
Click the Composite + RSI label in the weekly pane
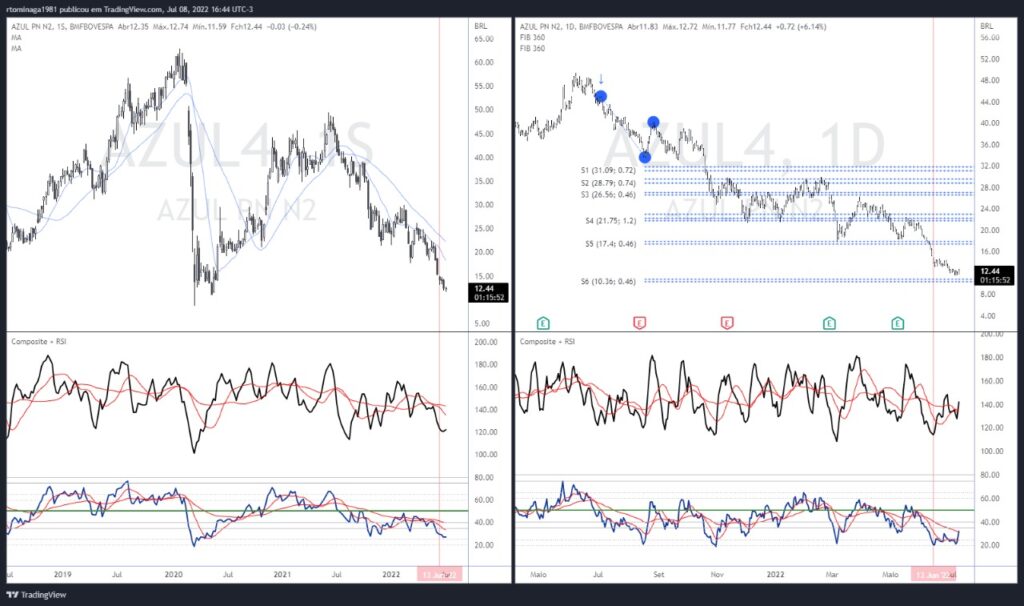coord(39,342)
